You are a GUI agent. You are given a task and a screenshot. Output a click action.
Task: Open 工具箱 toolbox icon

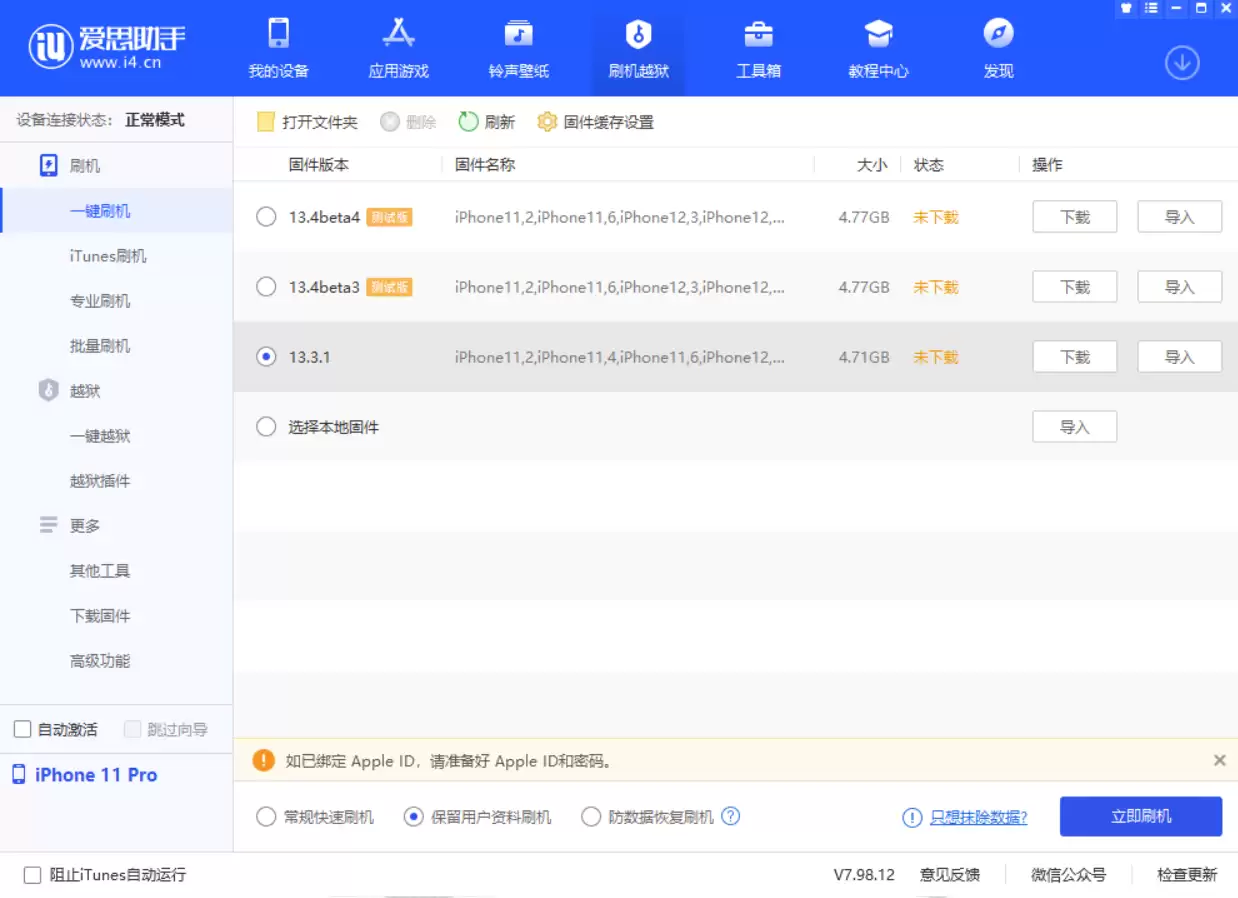(758, 34)
